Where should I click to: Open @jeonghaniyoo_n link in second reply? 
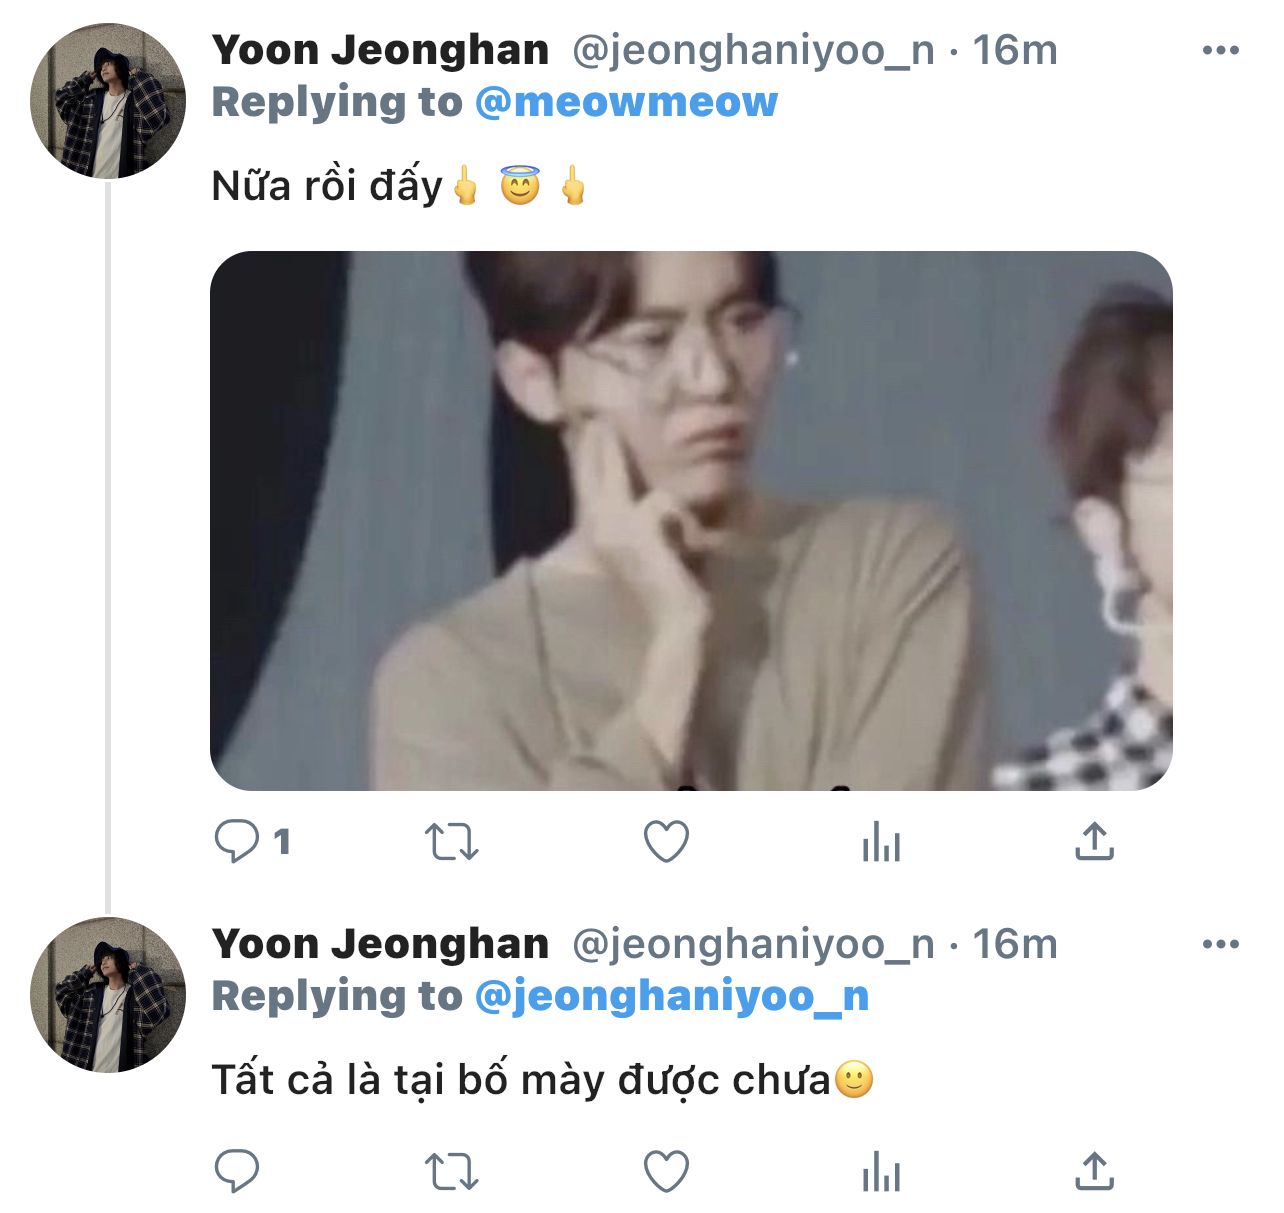point(672,996)
